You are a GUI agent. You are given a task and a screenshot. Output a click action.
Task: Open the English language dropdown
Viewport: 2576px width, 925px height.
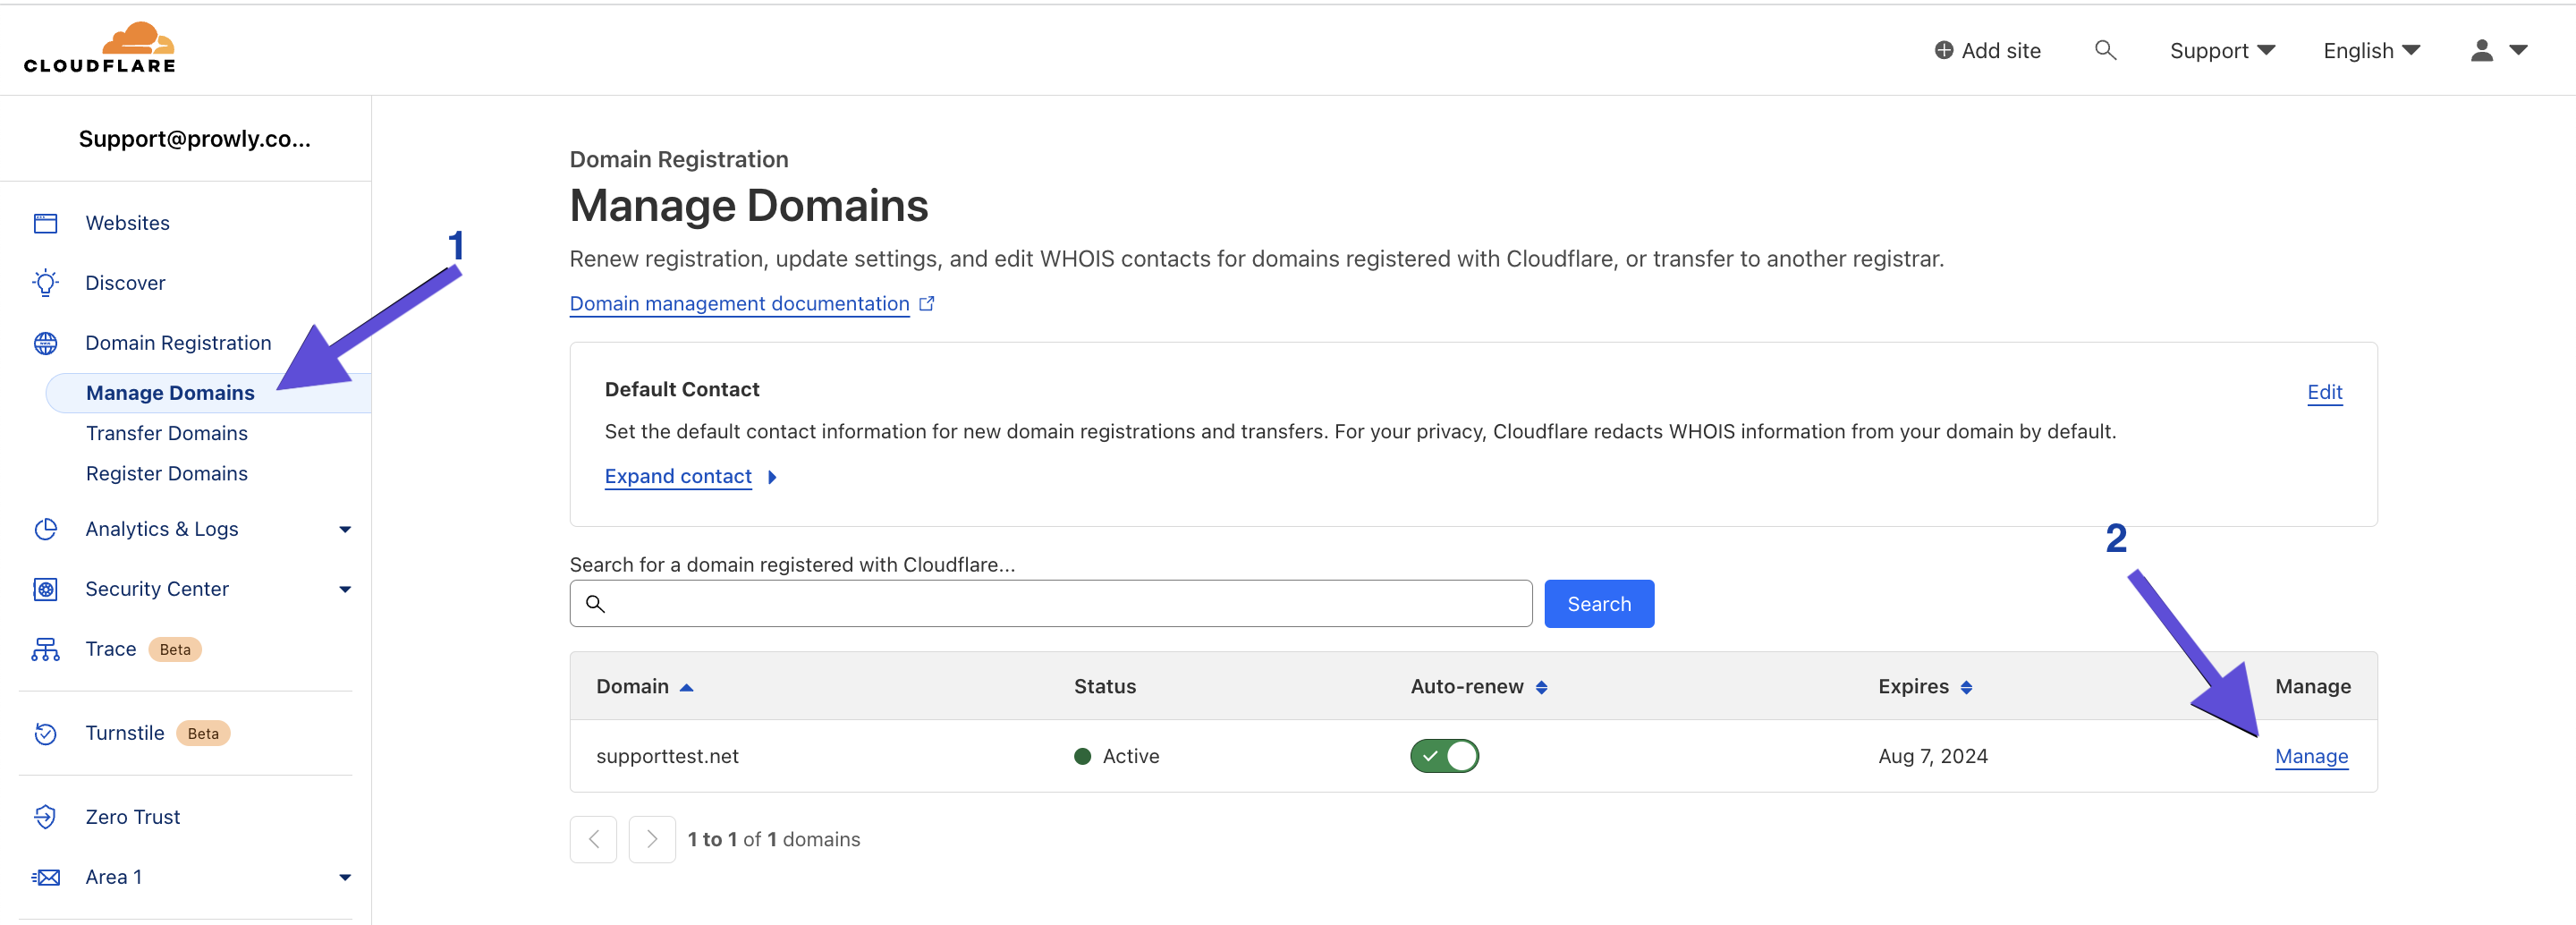[2370, 50]
